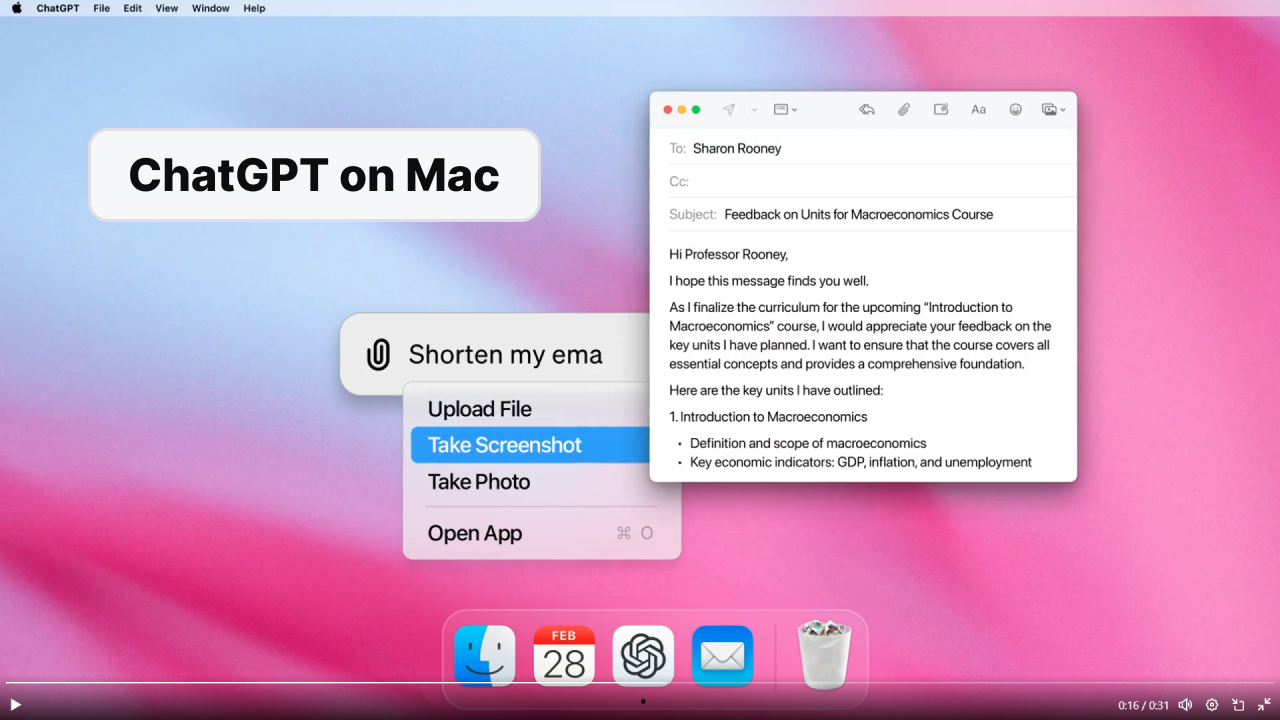Click the To field with Sharon Rooney
Image resolution: width=1280 pixels, height=720 pixels.
click(x=872, y=148)
